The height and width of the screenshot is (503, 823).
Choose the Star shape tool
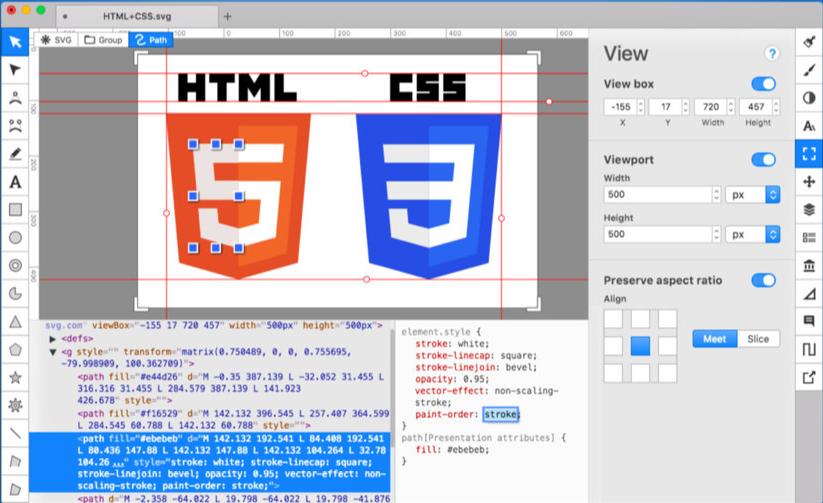pos(15,377)
